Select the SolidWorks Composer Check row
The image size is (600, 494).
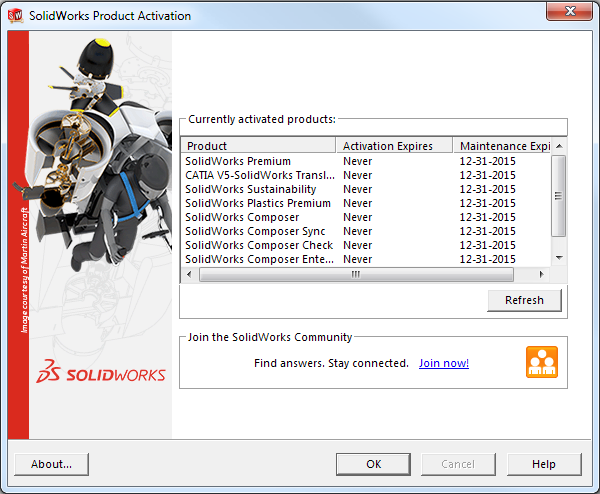click(366, 245)
